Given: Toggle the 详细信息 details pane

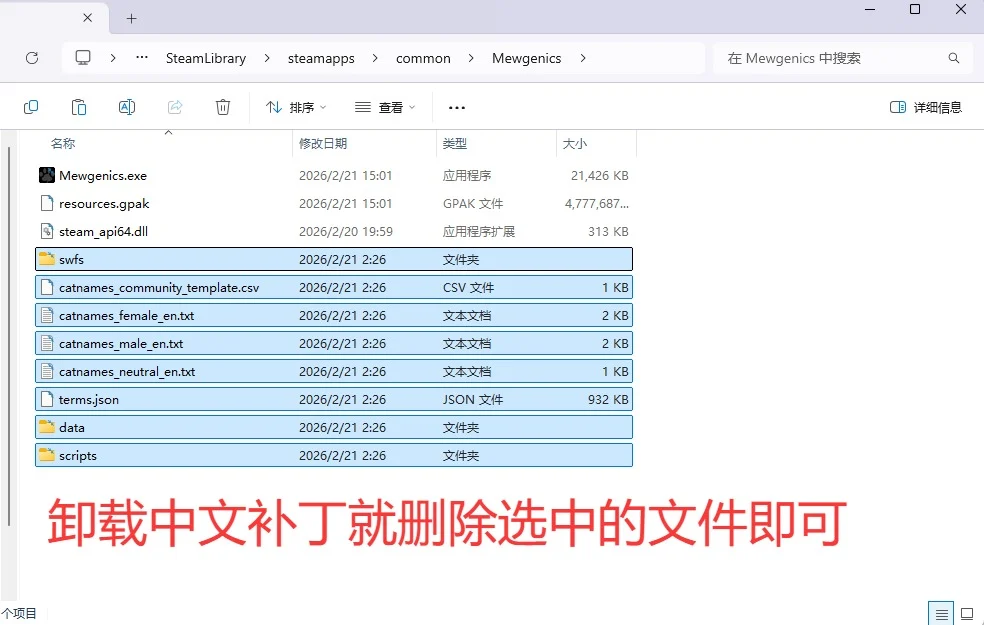Looking at the screenshot, I should (x=926, y=107).
